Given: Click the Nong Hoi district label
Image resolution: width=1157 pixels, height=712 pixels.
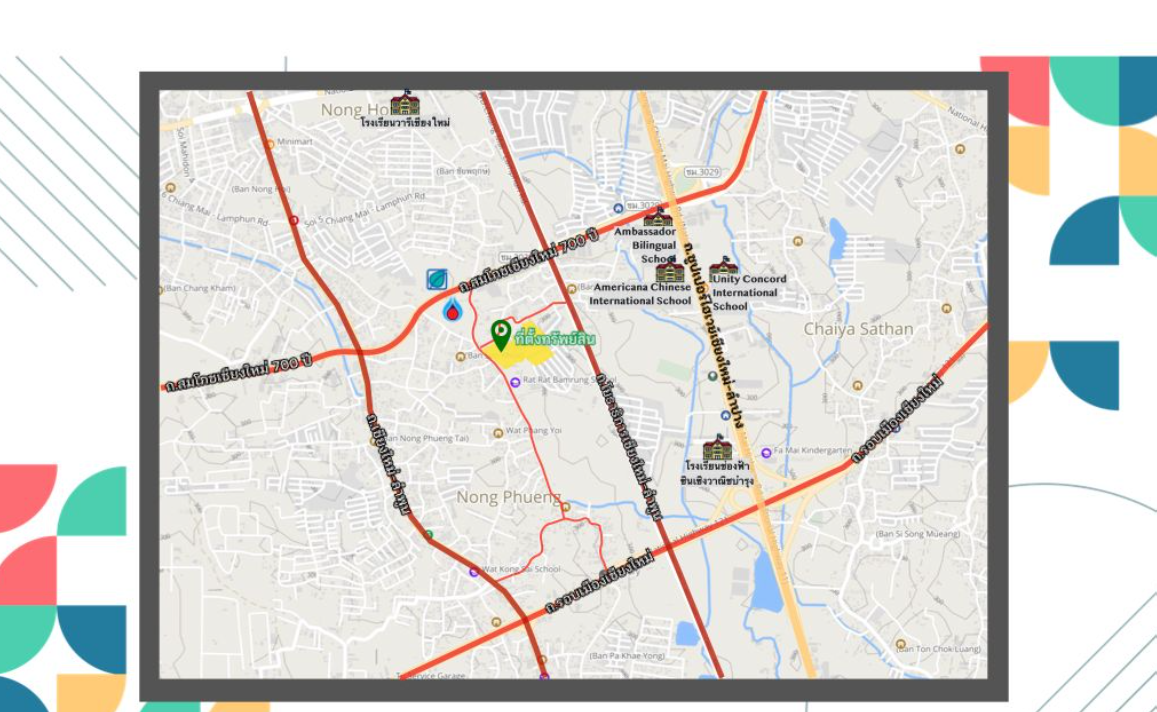Looking at the screenshot, I should 356,110.
